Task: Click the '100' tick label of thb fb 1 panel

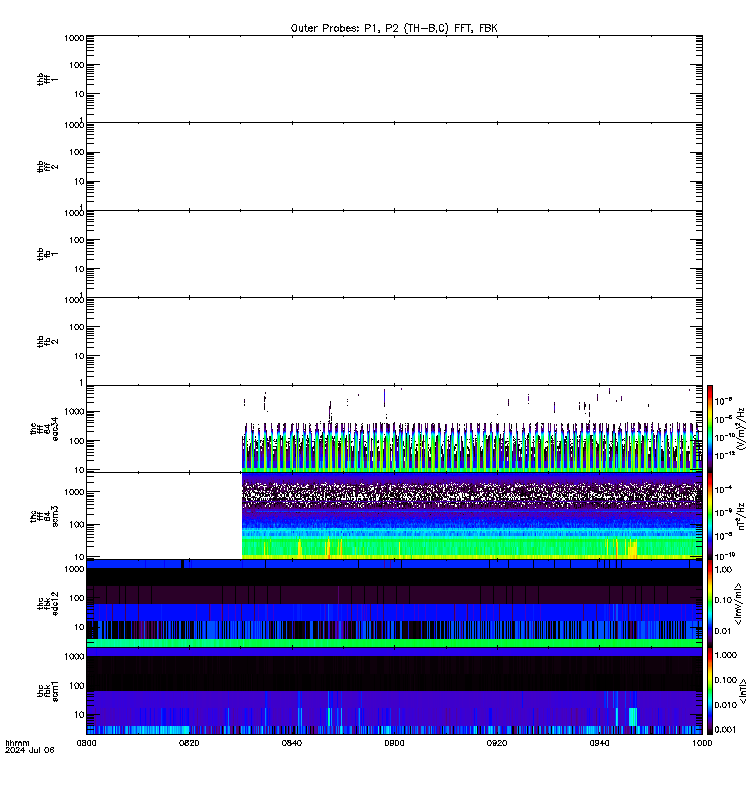Action: pyautogui.click(x=77, y=240)
